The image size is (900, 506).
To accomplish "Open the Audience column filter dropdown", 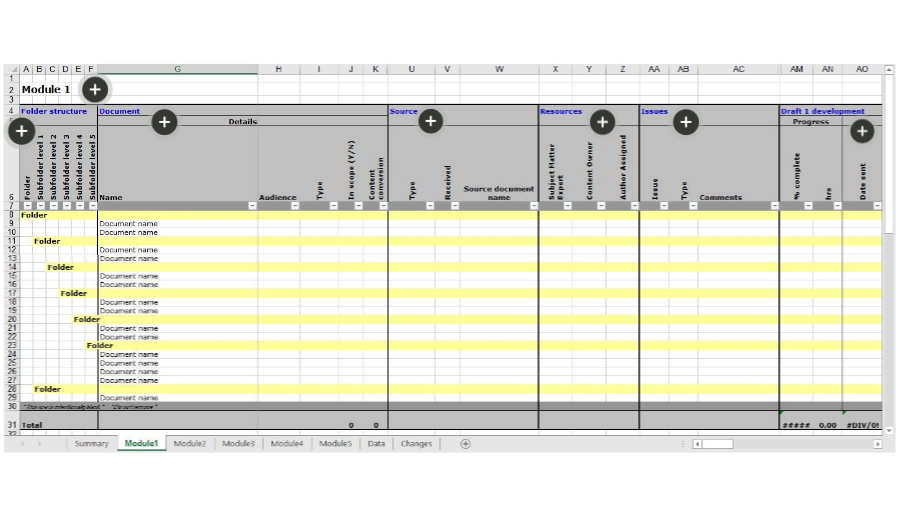I will tap(294, 206).
